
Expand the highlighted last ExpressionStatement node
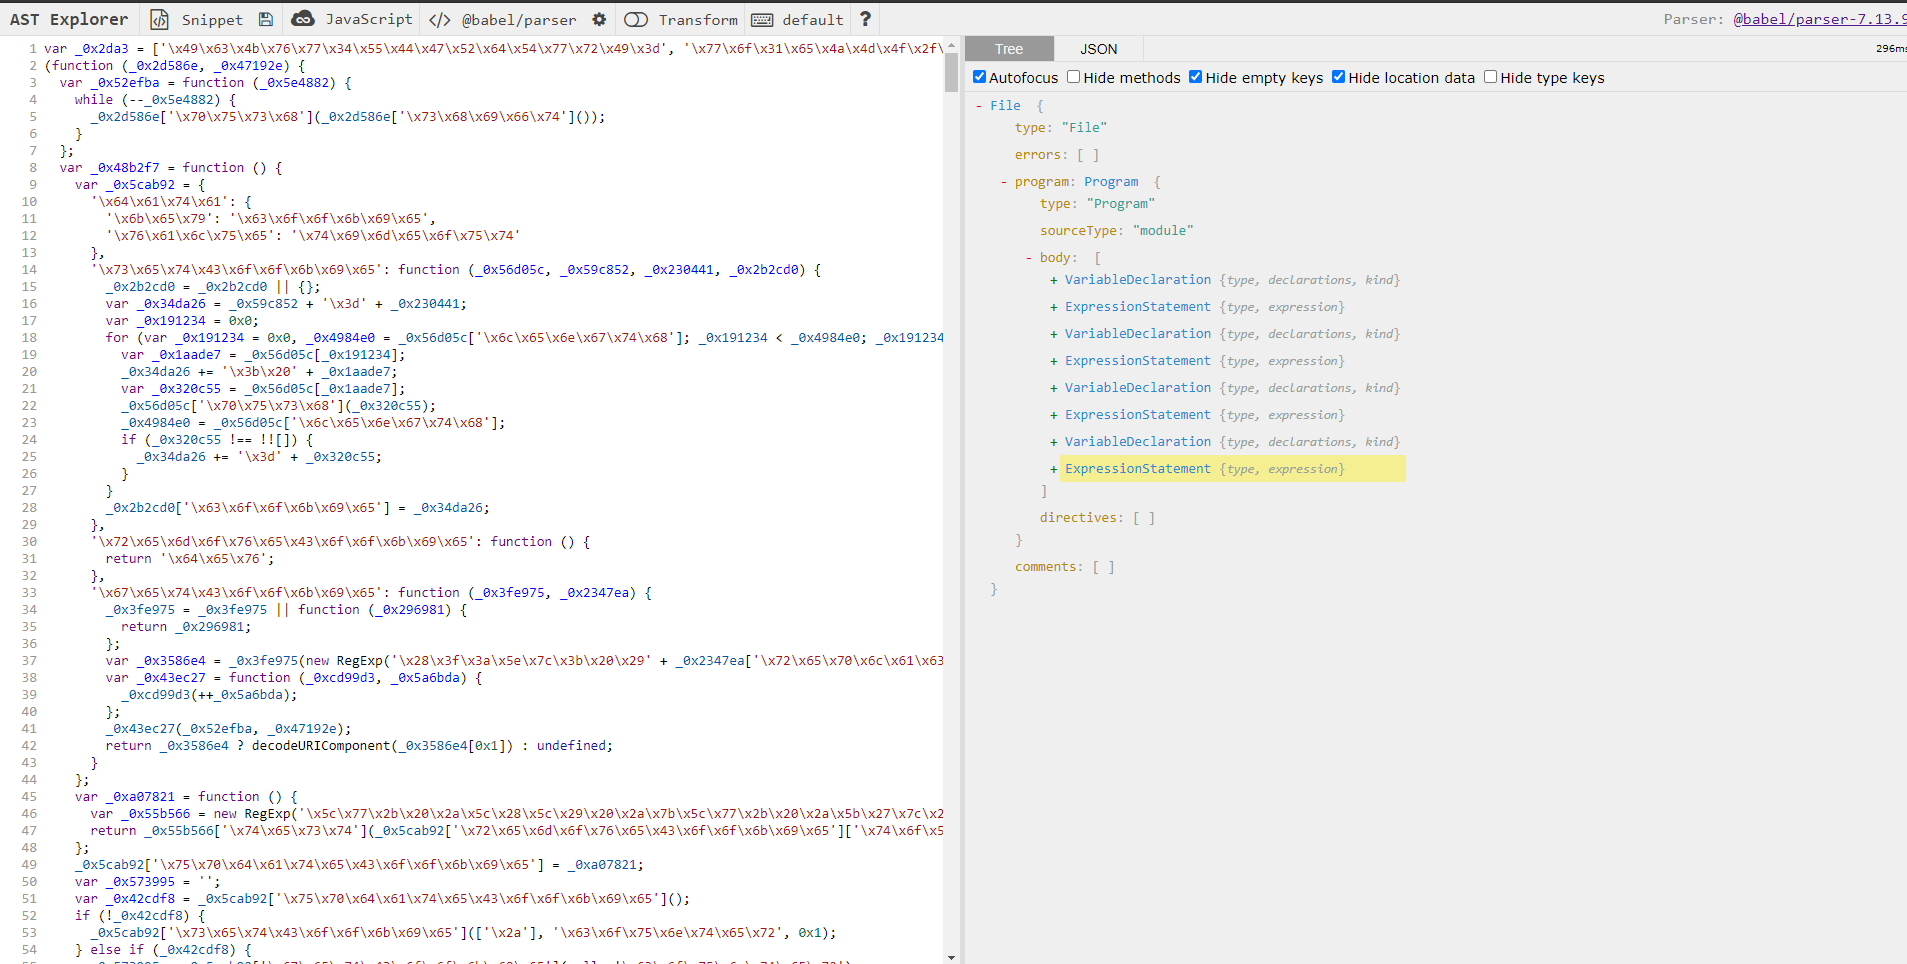1054,469
